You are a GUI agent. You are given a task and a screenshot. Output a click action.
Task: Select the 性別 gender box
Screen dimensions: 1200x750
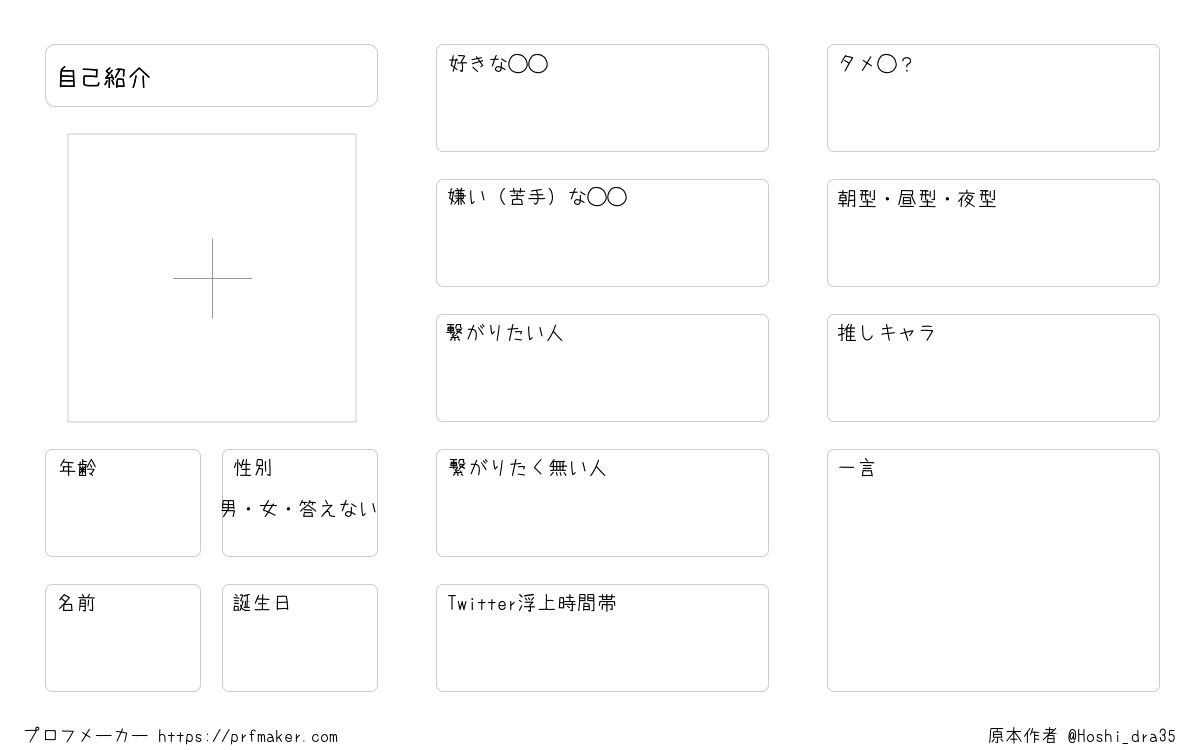(300, 503)
